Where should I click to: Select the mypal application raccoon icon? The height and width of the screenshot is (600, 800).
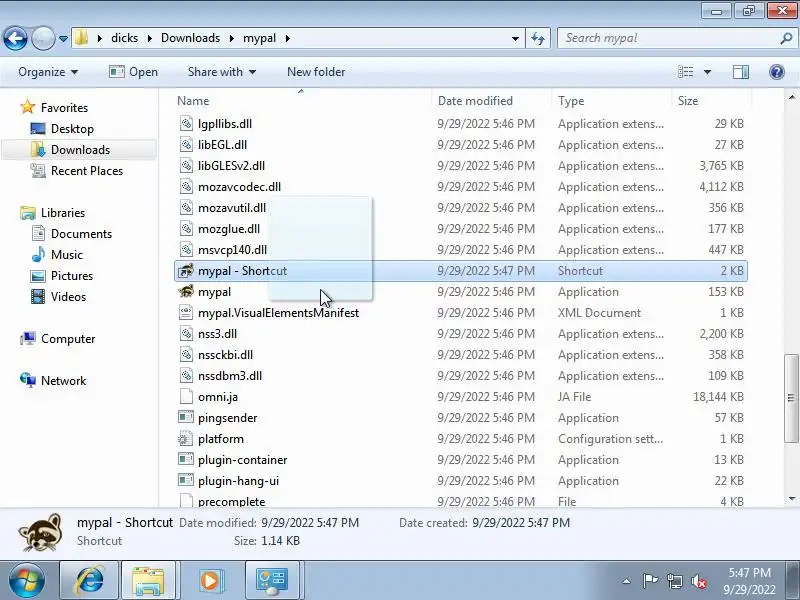(186, 291)
